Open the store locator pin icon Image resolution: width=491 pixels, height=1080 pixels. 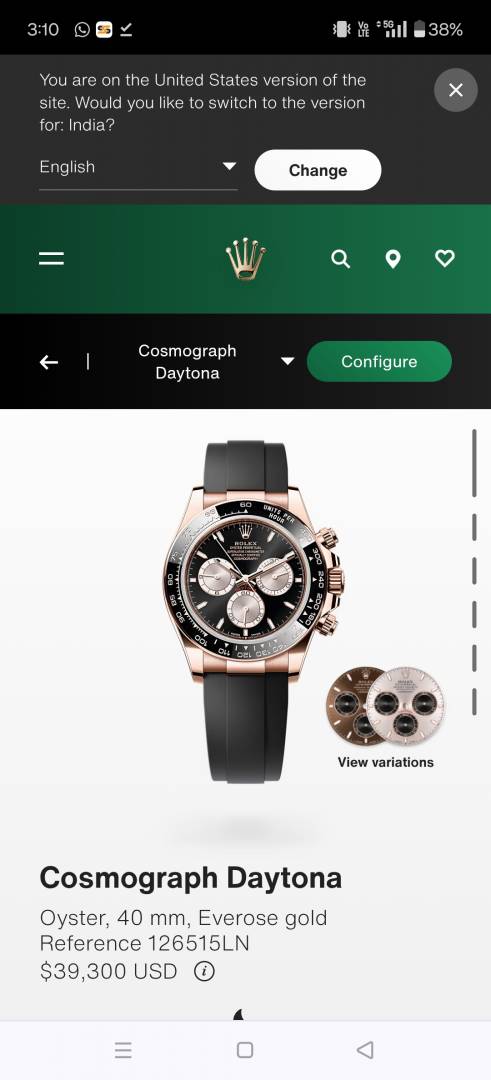(393, 259)
